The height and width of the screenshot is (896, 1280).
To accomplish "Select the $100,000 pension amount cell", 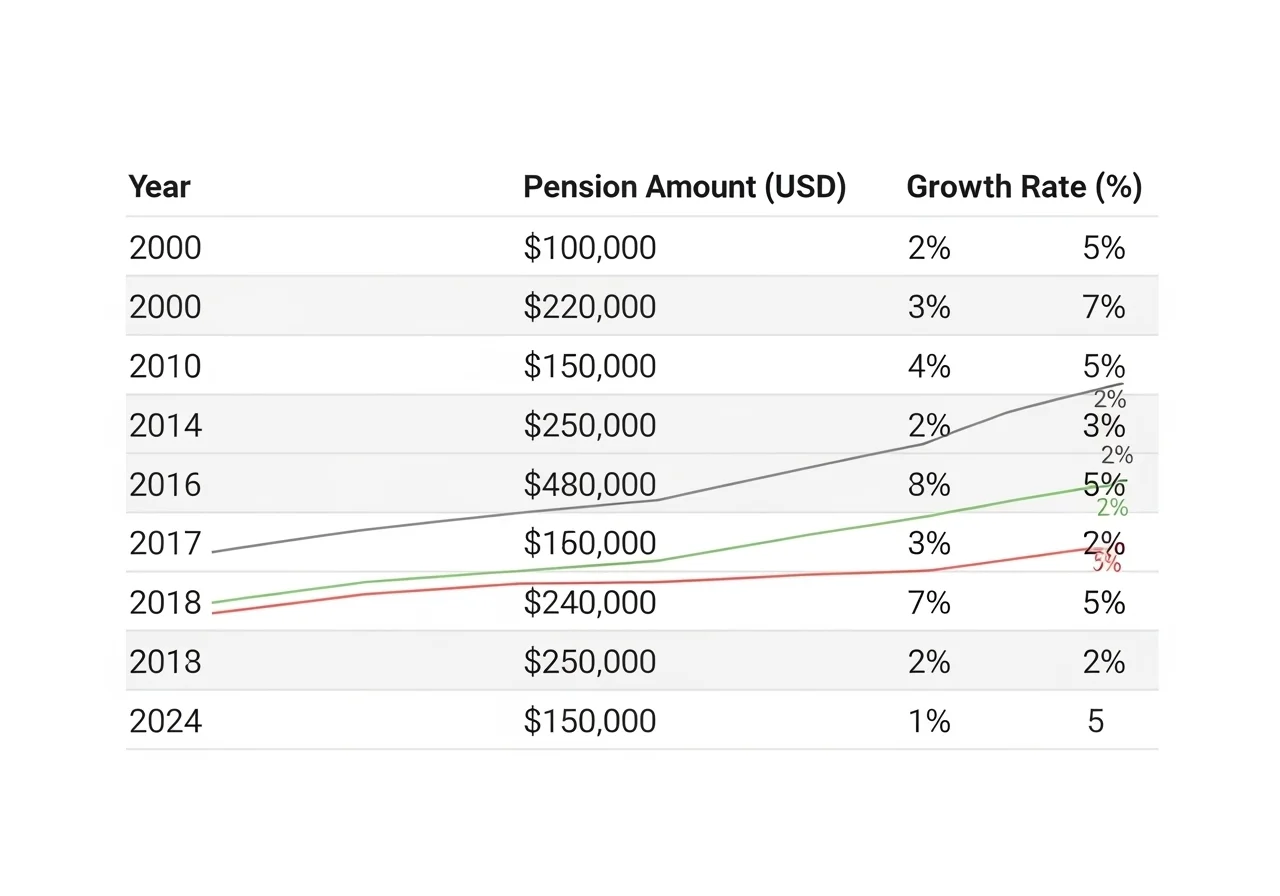I will [590, 247].
